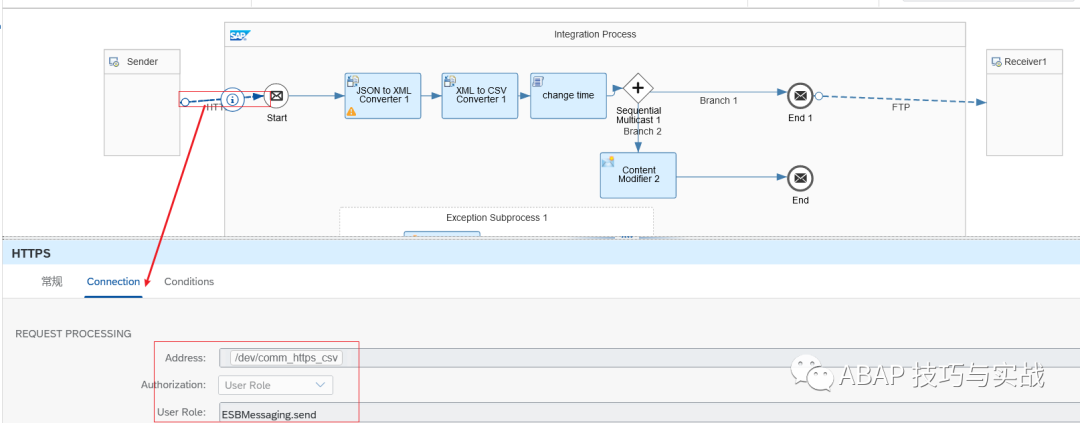Select the Sequential Multicast gateway icon
1080x423 pixels.
click(x=637, y=88)
